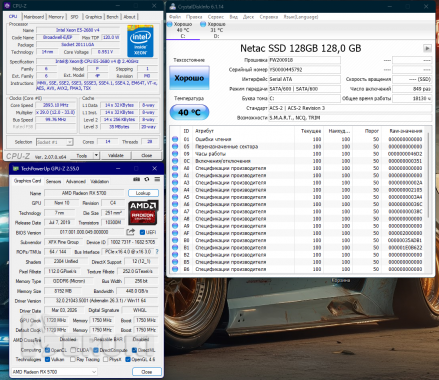This screenshot has height=380, width=439.
Task: Click the status circle for disk C: at 40 °C
Action: 169,24
